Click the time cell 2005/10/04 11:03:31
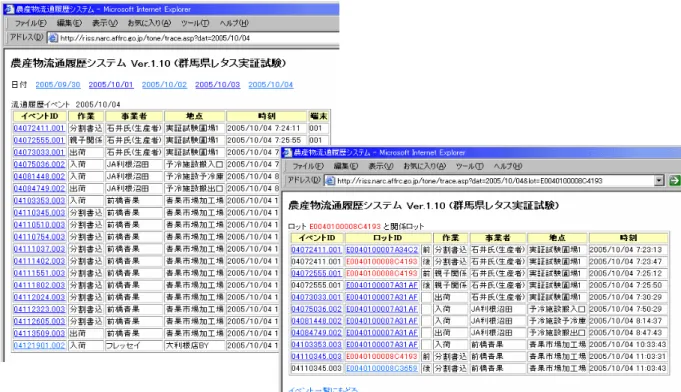The width and height of the screenshot is (681, 392). tap(628, 356)
